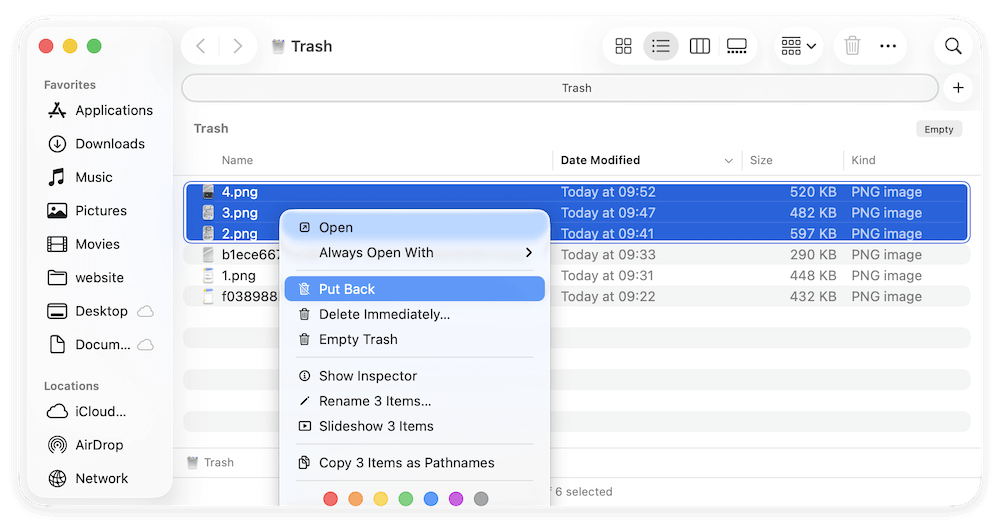This screenshot has height=525, width=1000.
Task: Select the 1.png file row
Action: tap(577, 276)
